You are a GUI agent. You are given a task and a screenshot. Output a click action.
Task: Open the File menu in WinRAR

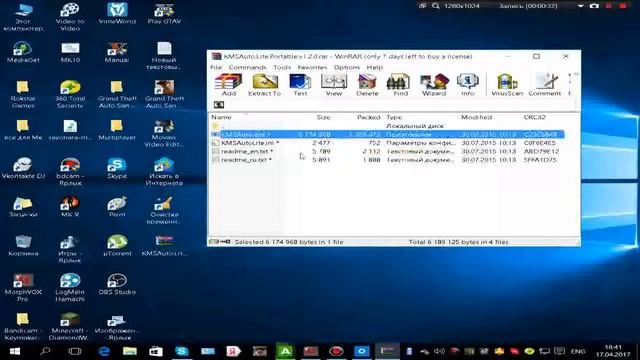216,67
